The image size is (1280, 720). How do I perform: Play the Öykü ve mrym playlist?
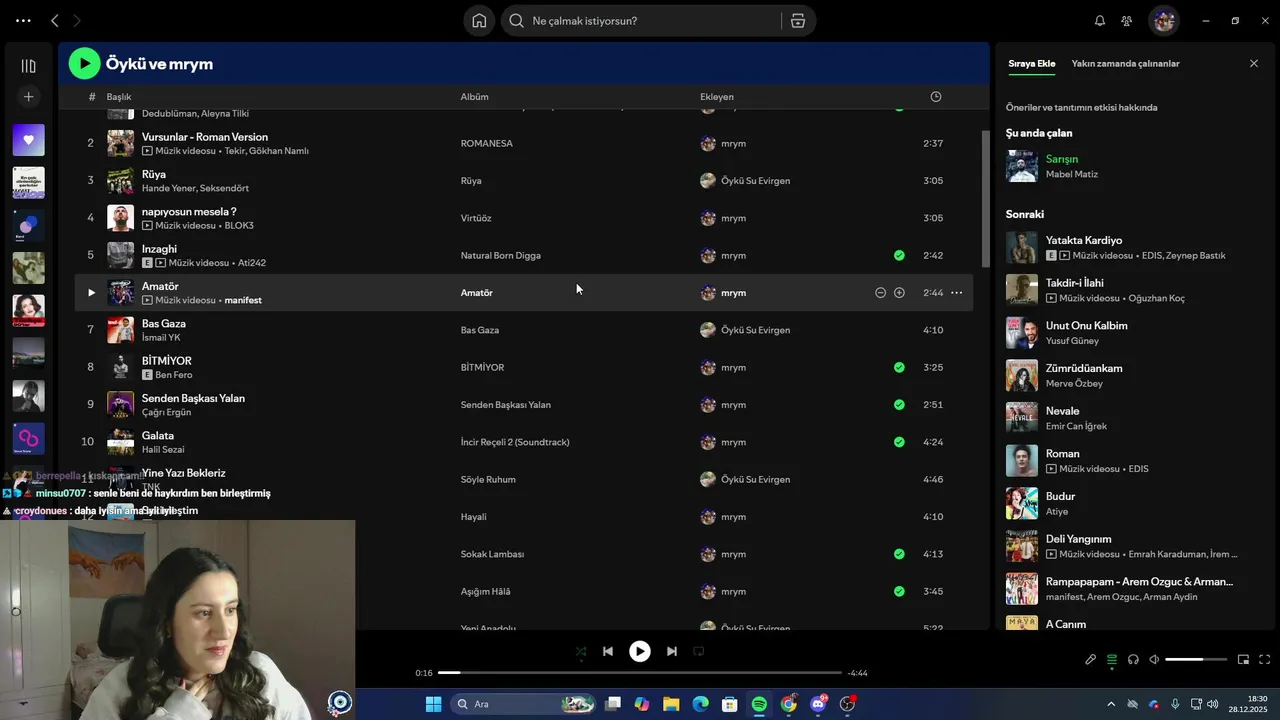click(x=84, y=64)
